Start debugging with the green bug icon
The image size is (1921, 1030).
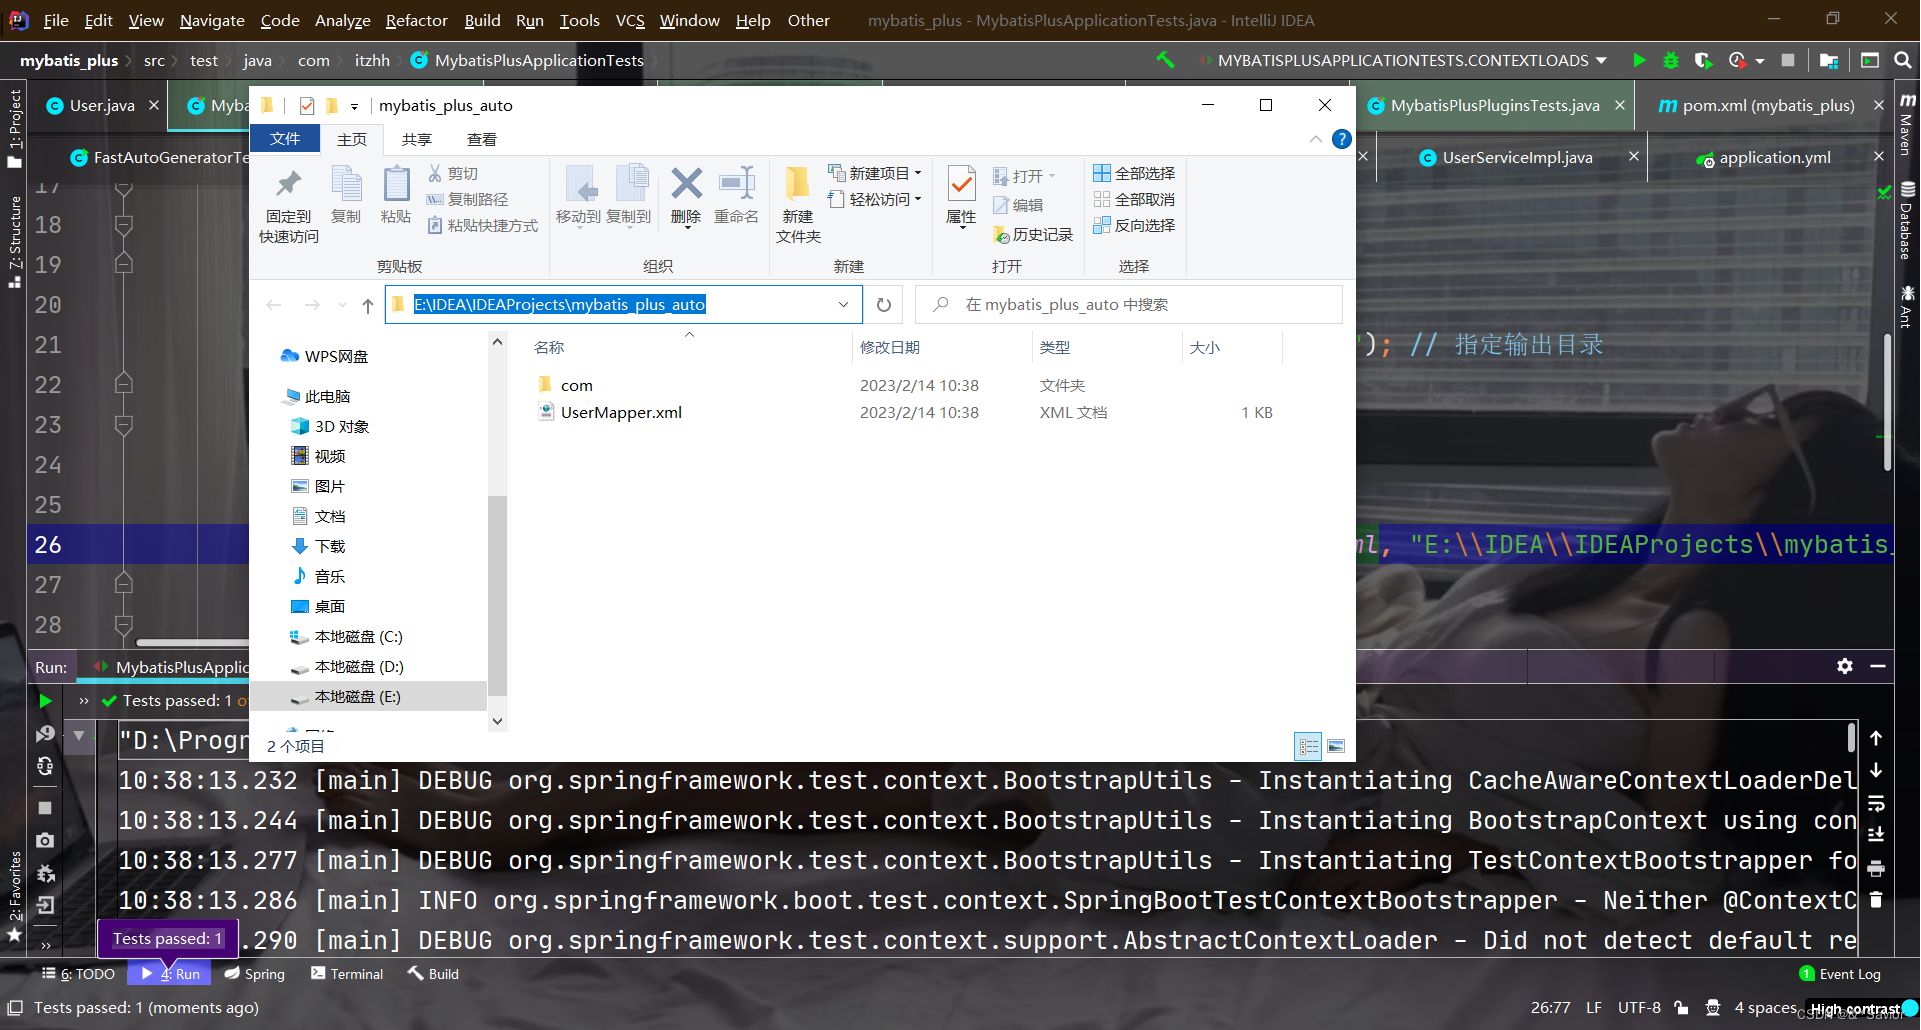pos(1670,60)
